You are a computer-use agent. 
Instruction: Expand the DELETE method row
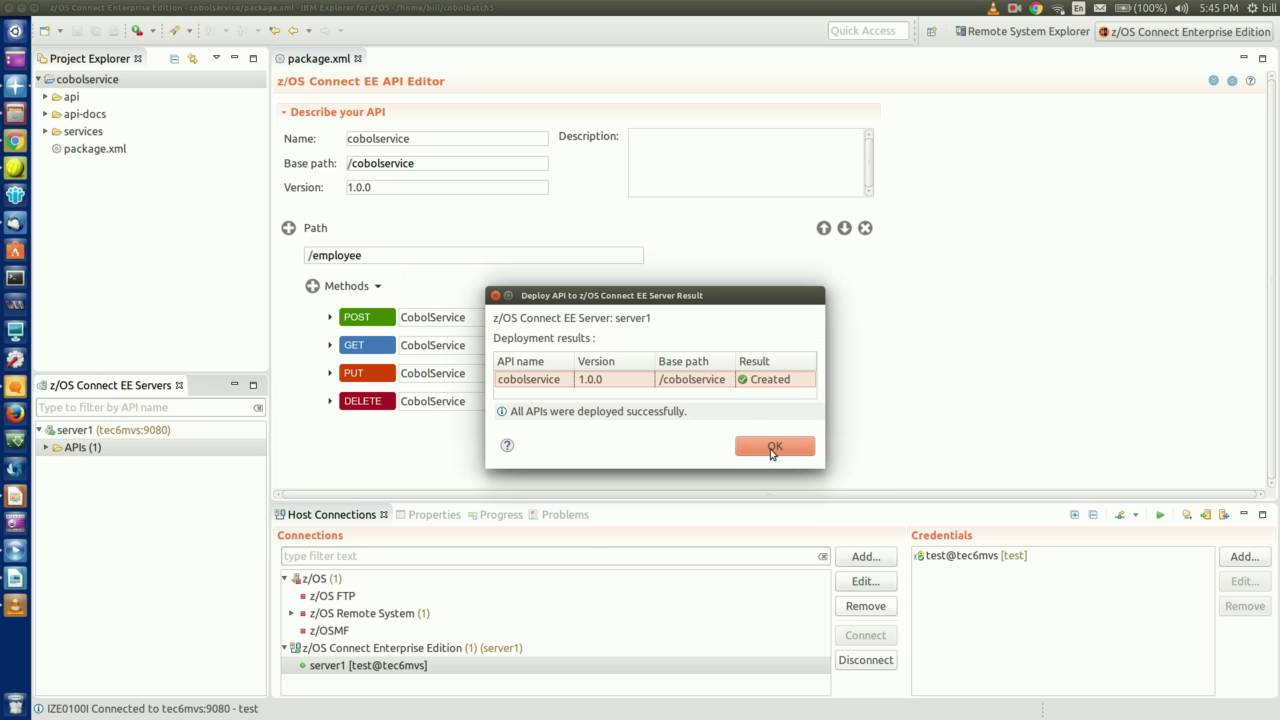coord(330,401)
